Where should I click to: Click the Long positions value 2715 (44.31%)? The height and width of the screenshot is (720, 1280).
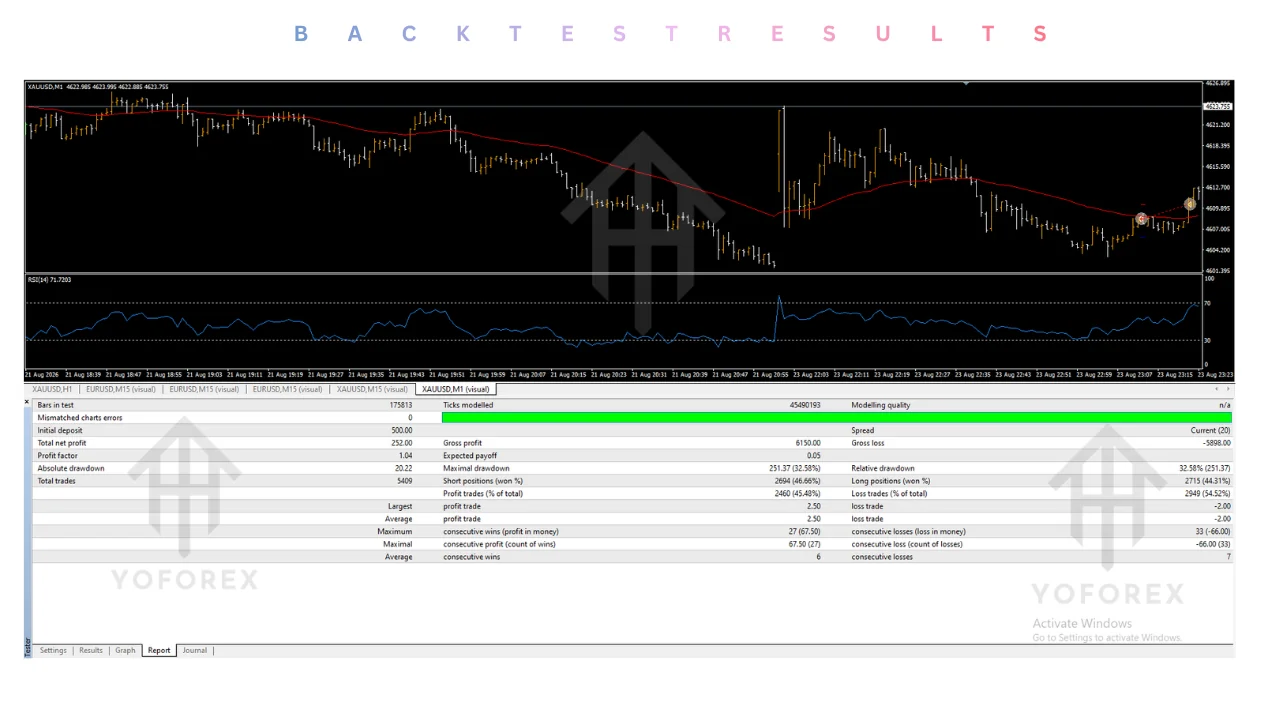1208,481
